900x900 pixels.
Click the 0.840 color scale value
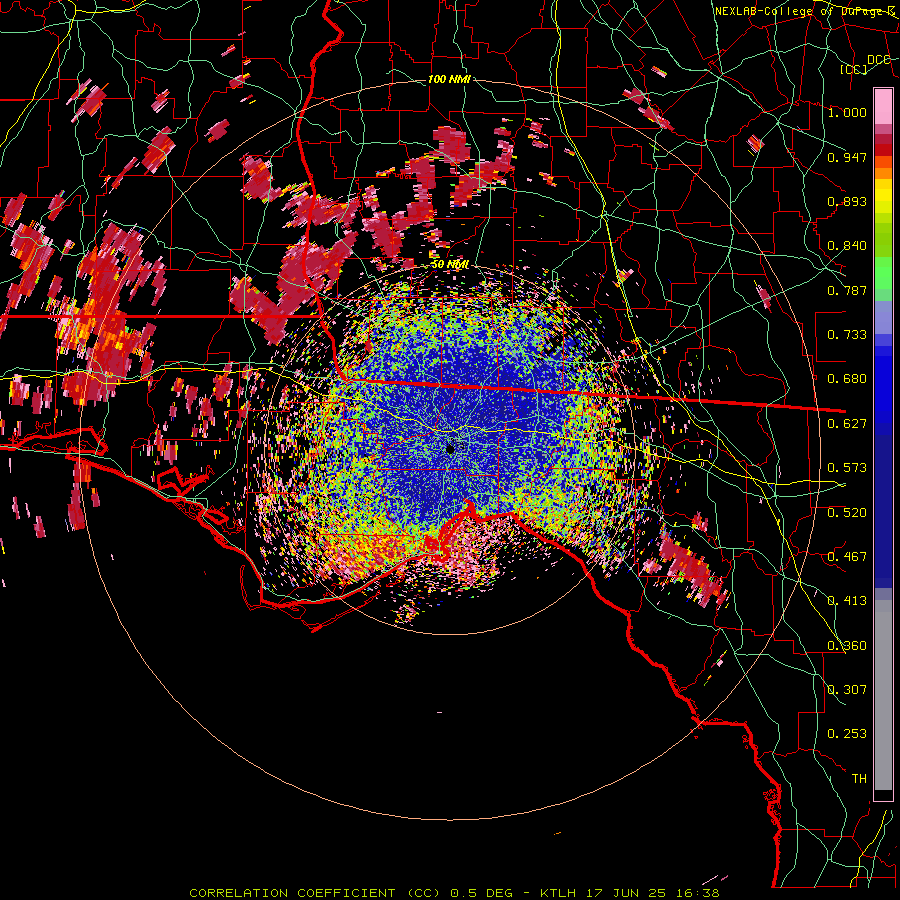(847, 246)
